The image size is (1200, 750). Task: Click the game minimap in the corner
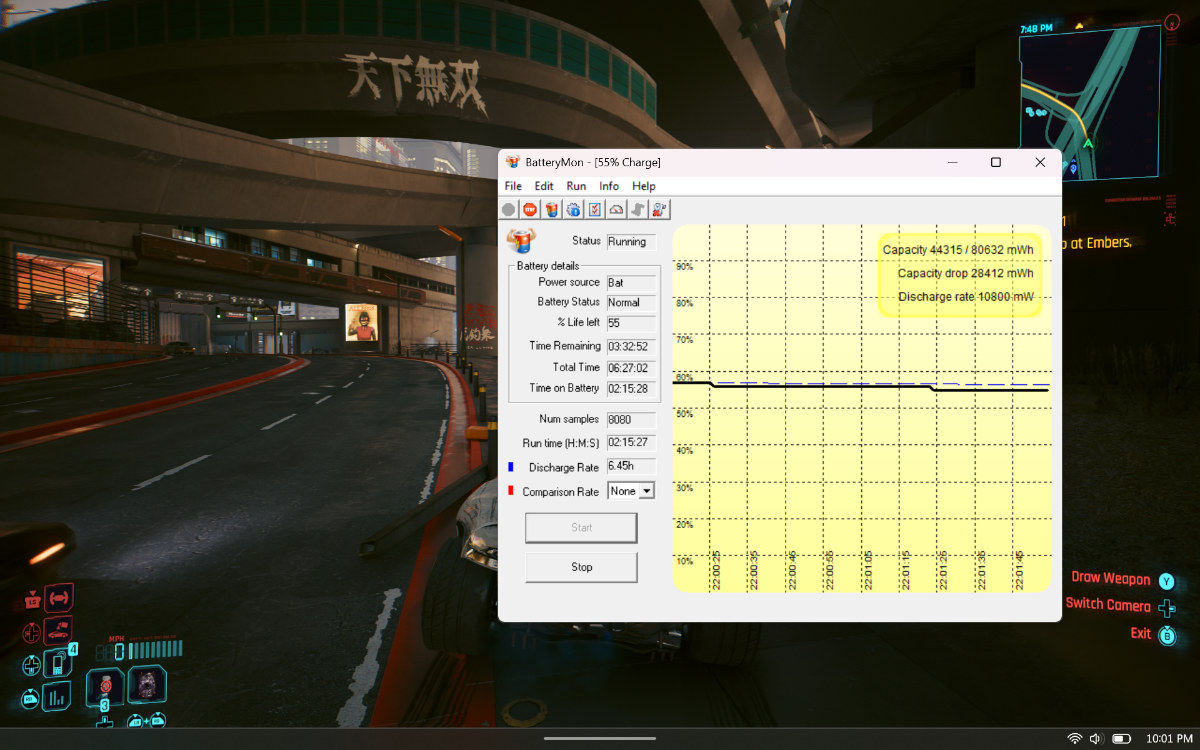pyautogui.click(x=1089, y=102)
